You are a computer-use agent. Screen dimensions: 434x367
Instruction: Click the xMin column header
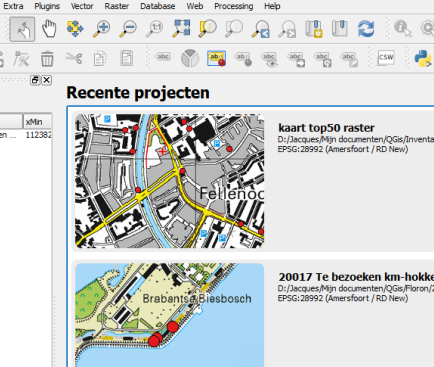(38, 122)
